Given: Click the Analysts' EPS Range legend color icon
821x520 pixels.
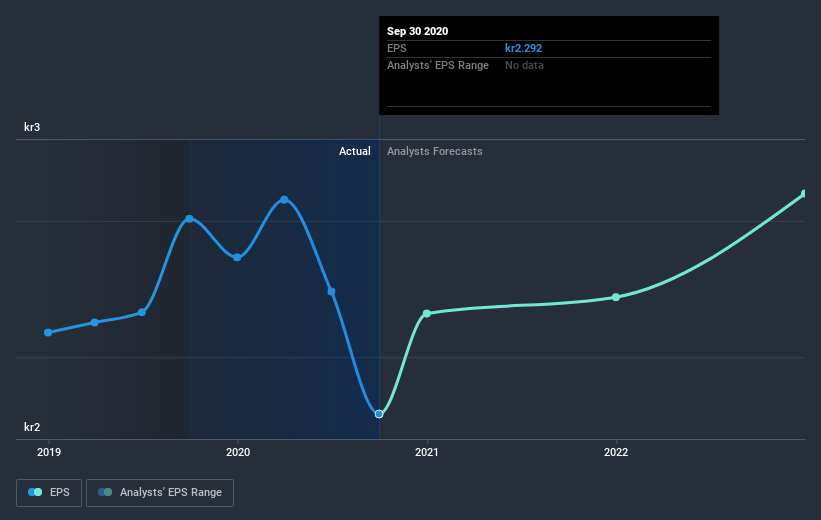Looking at the screenshot, I should click(x=105, y=492).
